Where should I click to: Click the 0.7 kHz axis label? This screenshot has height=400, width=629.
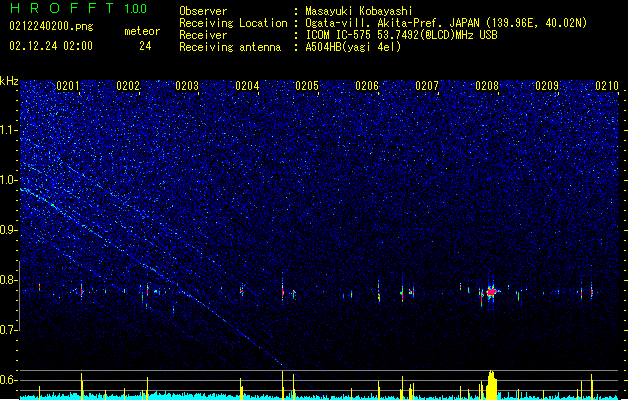[x=9, y=330]
